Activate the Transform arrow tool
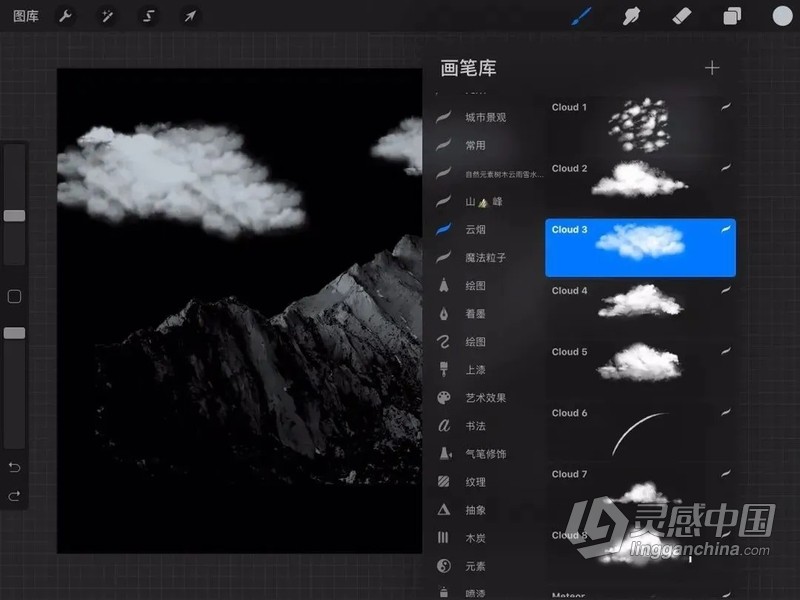 (x=189, y=16)
